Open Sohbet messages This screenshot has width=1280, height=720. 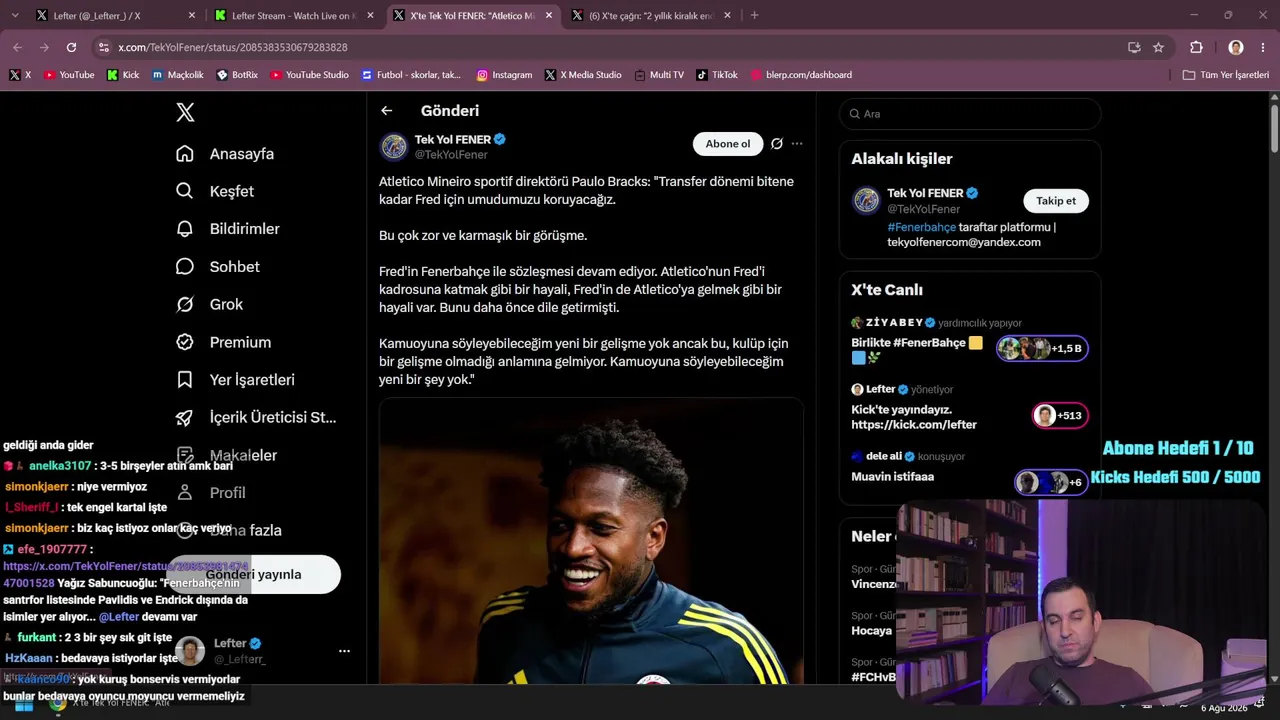(x=218, y=267)
